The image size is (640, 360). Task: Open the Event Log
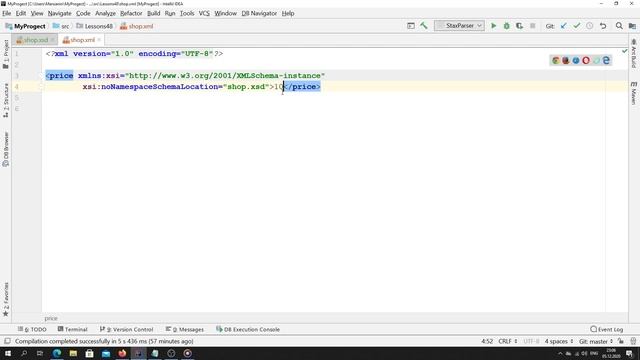[607, 329]
